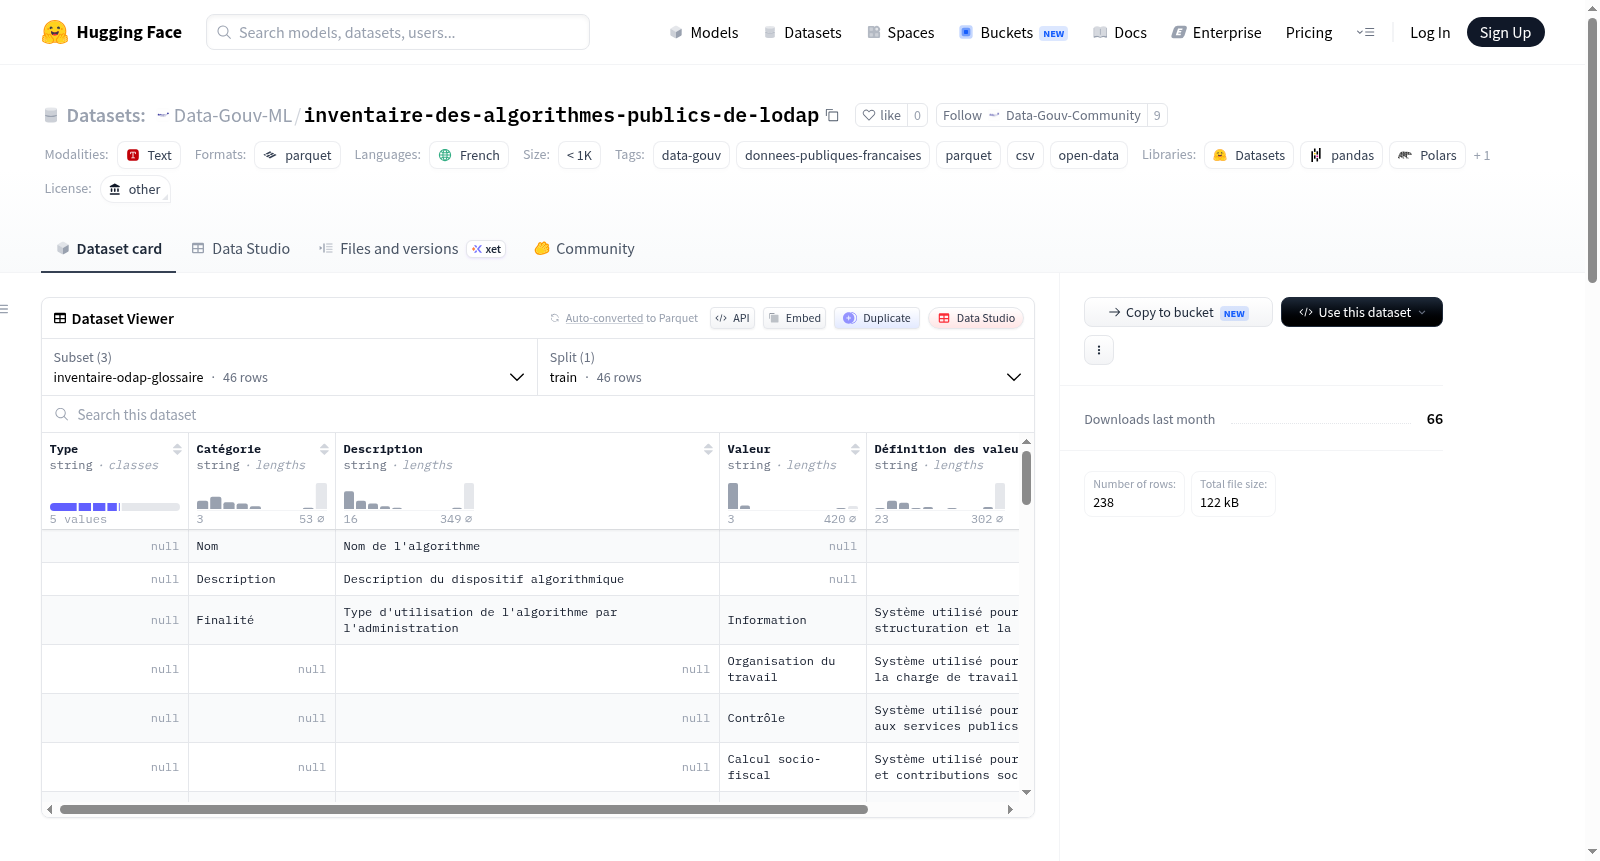1600x861 pixels.
Task: Open the Datasets page
Action: 802,32
